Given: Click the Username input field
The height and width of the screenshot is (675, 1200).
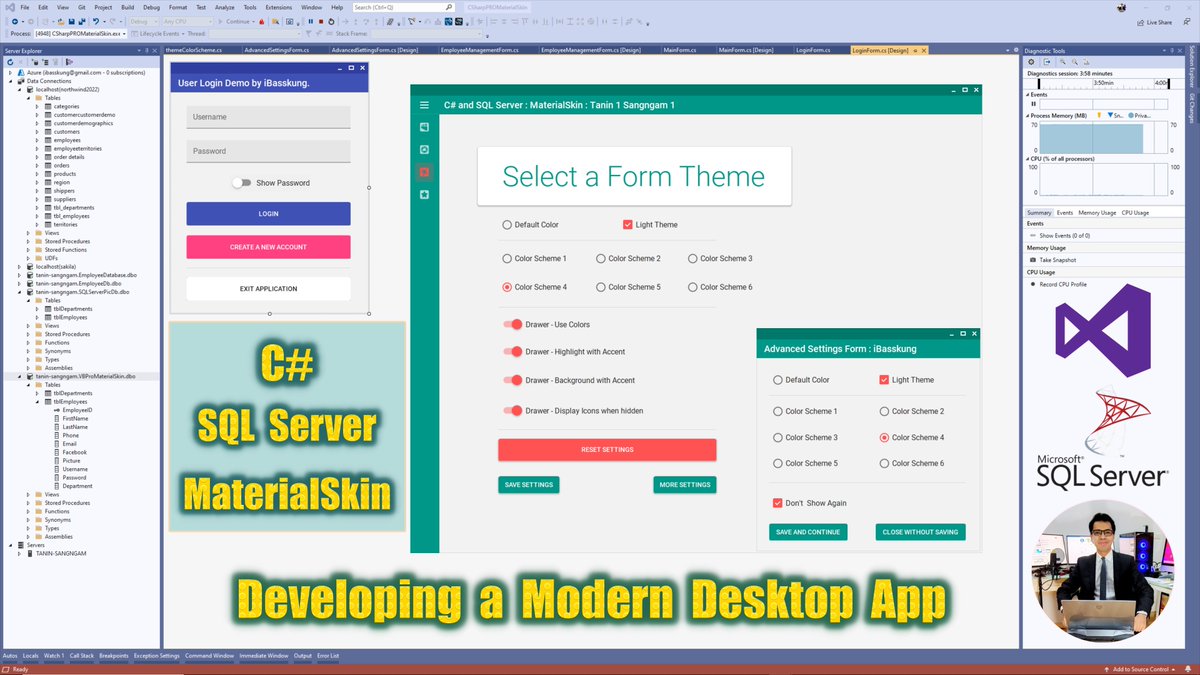Looking at the screenshot, I should coord(268,117).
